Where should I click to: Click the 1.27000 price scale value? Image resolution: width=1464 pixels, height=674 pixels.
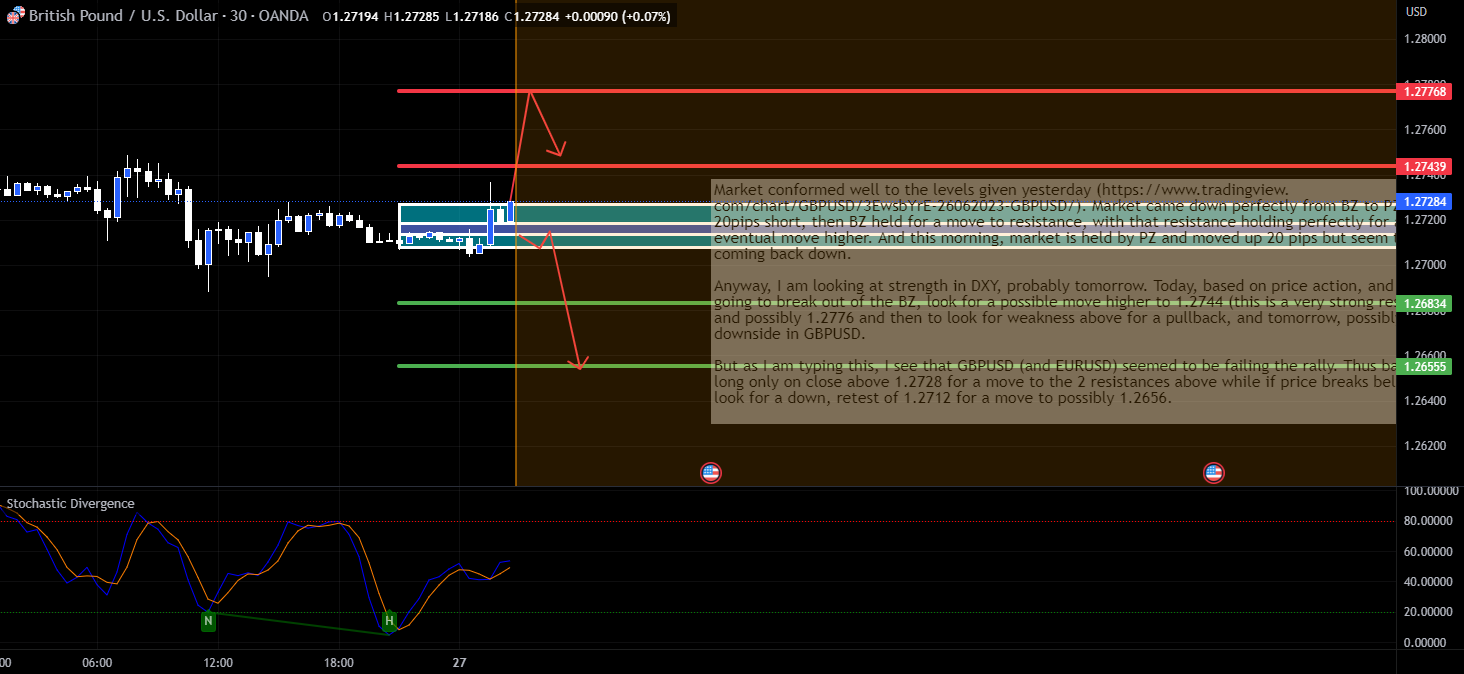click(x=1426, y=265)
